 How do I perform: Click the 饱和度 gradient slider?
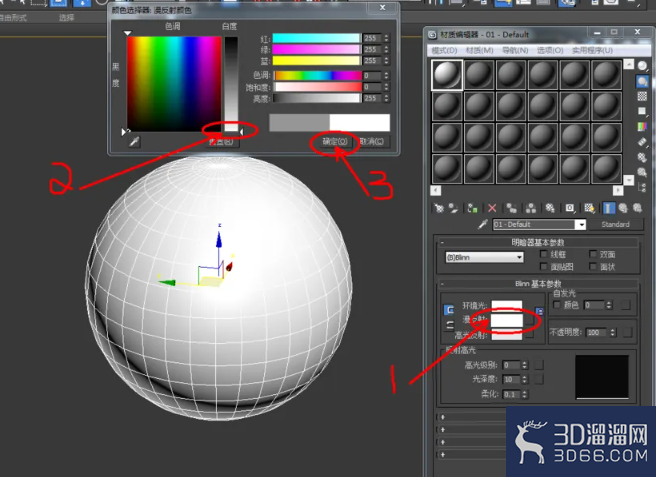pos(318,87)
